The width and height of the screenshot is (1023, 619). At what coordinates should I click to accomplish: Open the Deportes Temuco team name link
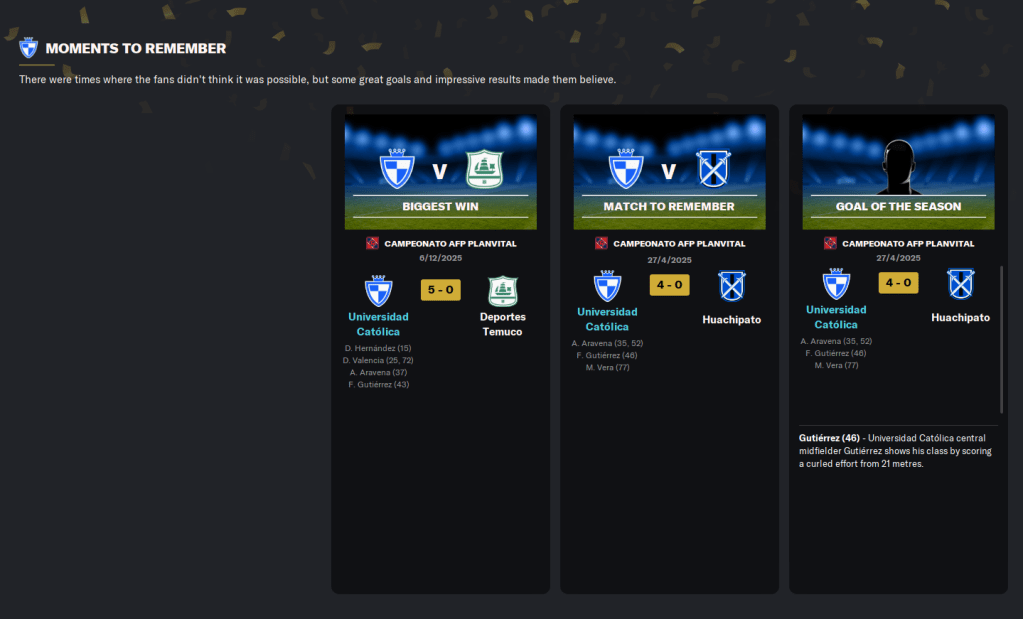coord(502,324)
